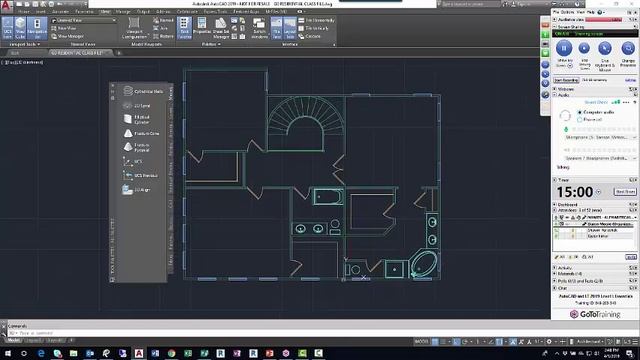Select UCS tool in tool palette
The image size is (640, 360).
[x=133, y=162]
